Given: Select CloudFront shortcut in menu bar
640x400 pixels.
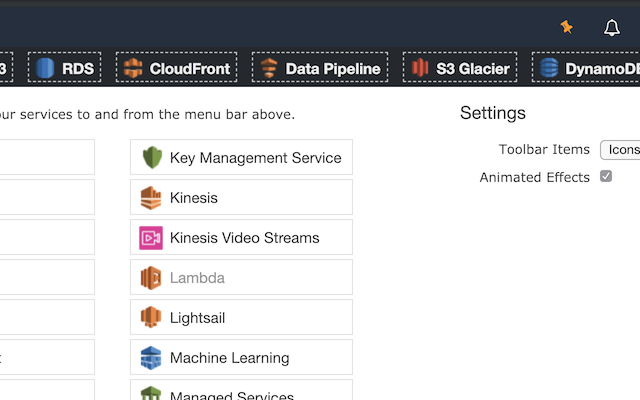Looking at the screenshot, I should [176, 67].
